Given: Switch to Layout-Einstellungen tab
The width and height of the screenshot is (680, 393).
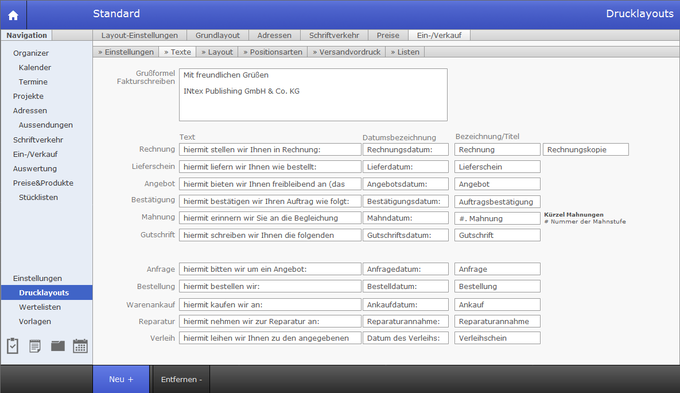Looking at the screenshot, I should (x=140, y=36).
